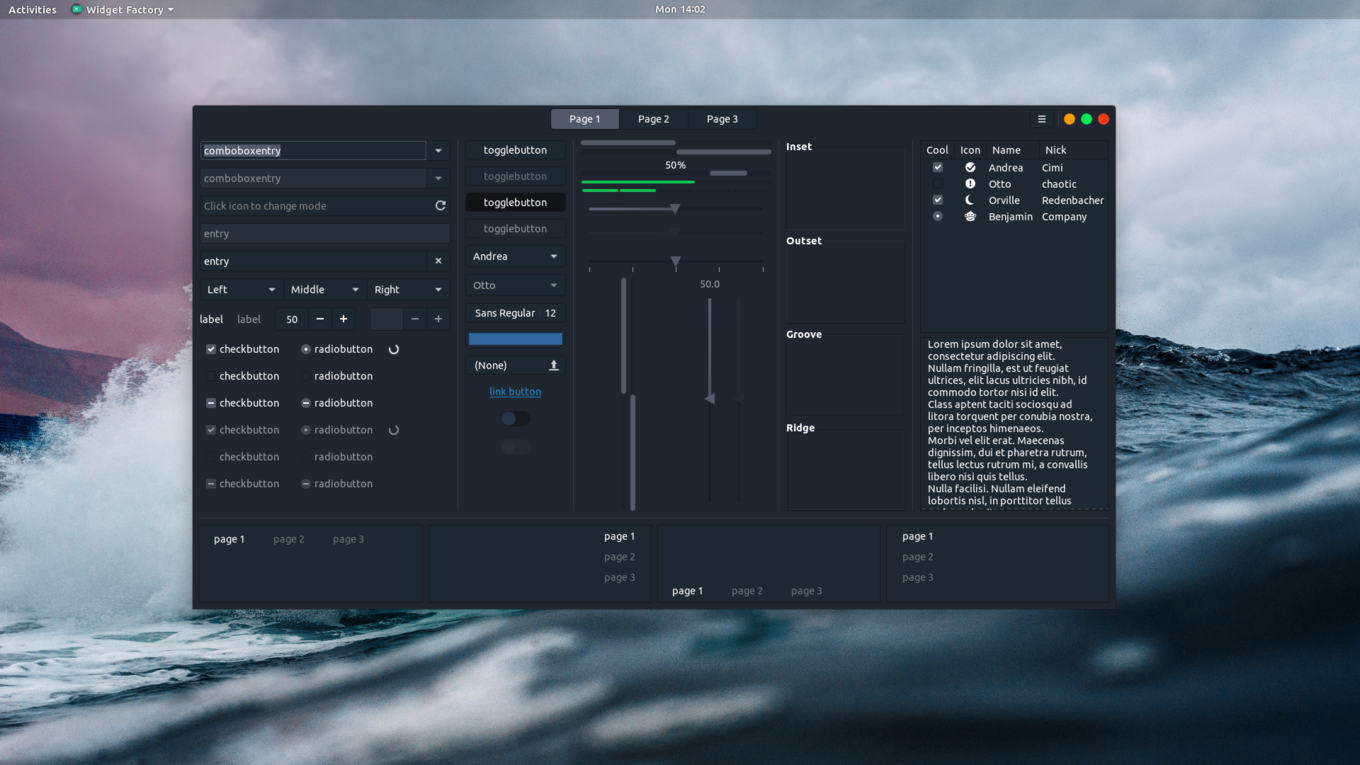The width and height of the screenshot is (1360, 765).
Task: Open the (None) file chooser button
Action: click(x=515, y=365)
